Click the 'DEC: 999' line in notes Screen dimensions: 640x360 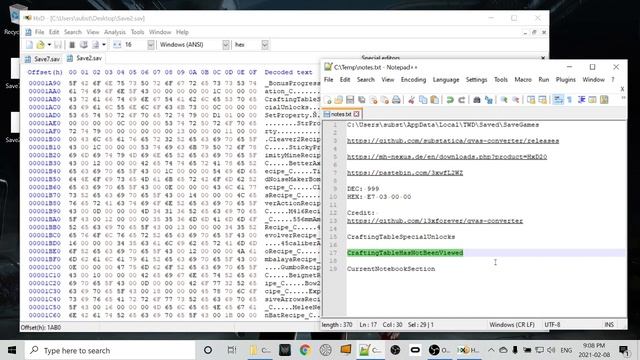click(363, 189)
